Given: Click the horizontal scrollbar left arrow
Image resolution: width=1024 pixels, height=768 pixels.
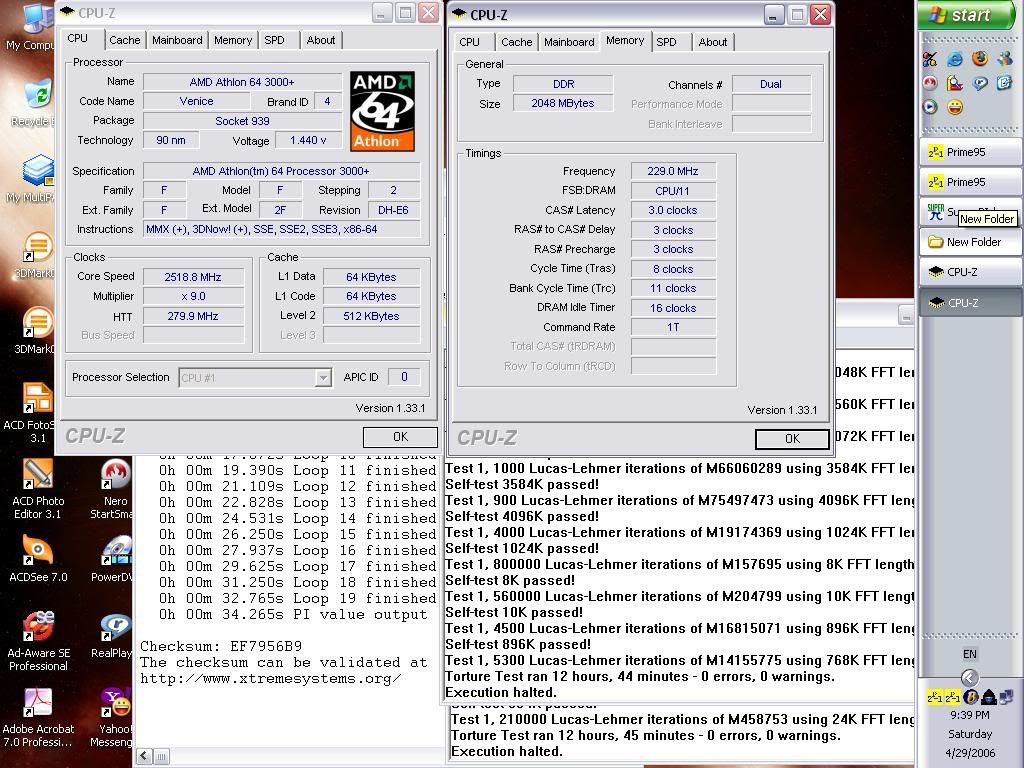Looking at the screenshot, I should (x=143, y=756).
